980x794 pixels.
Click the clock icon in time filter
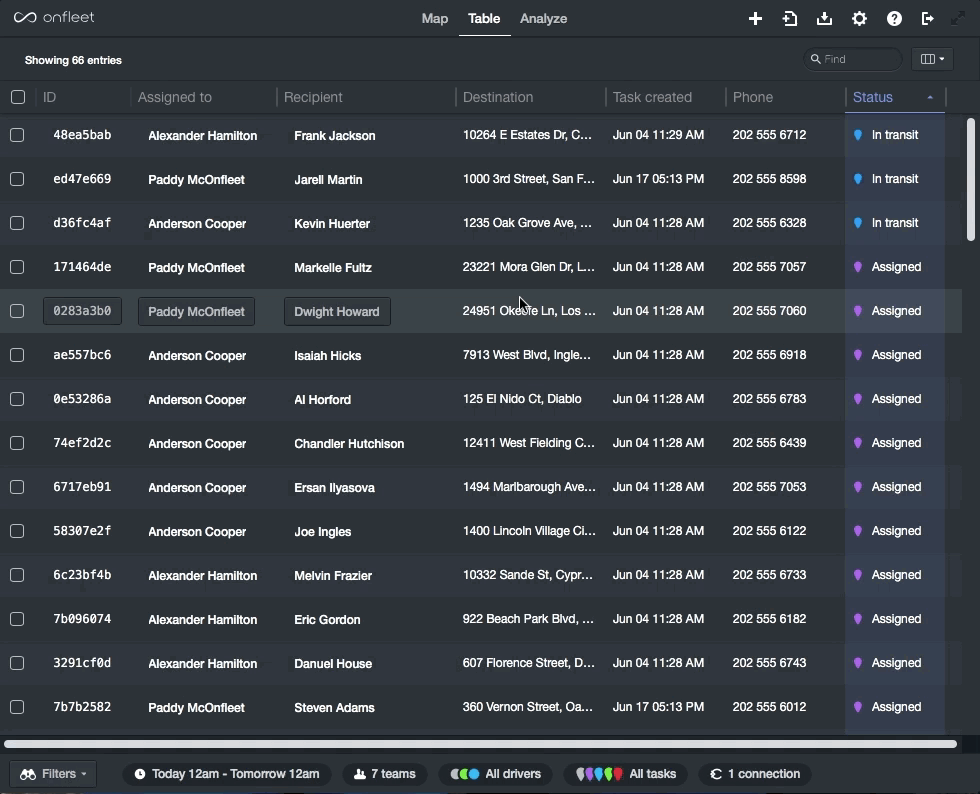[x=140, y=774]
